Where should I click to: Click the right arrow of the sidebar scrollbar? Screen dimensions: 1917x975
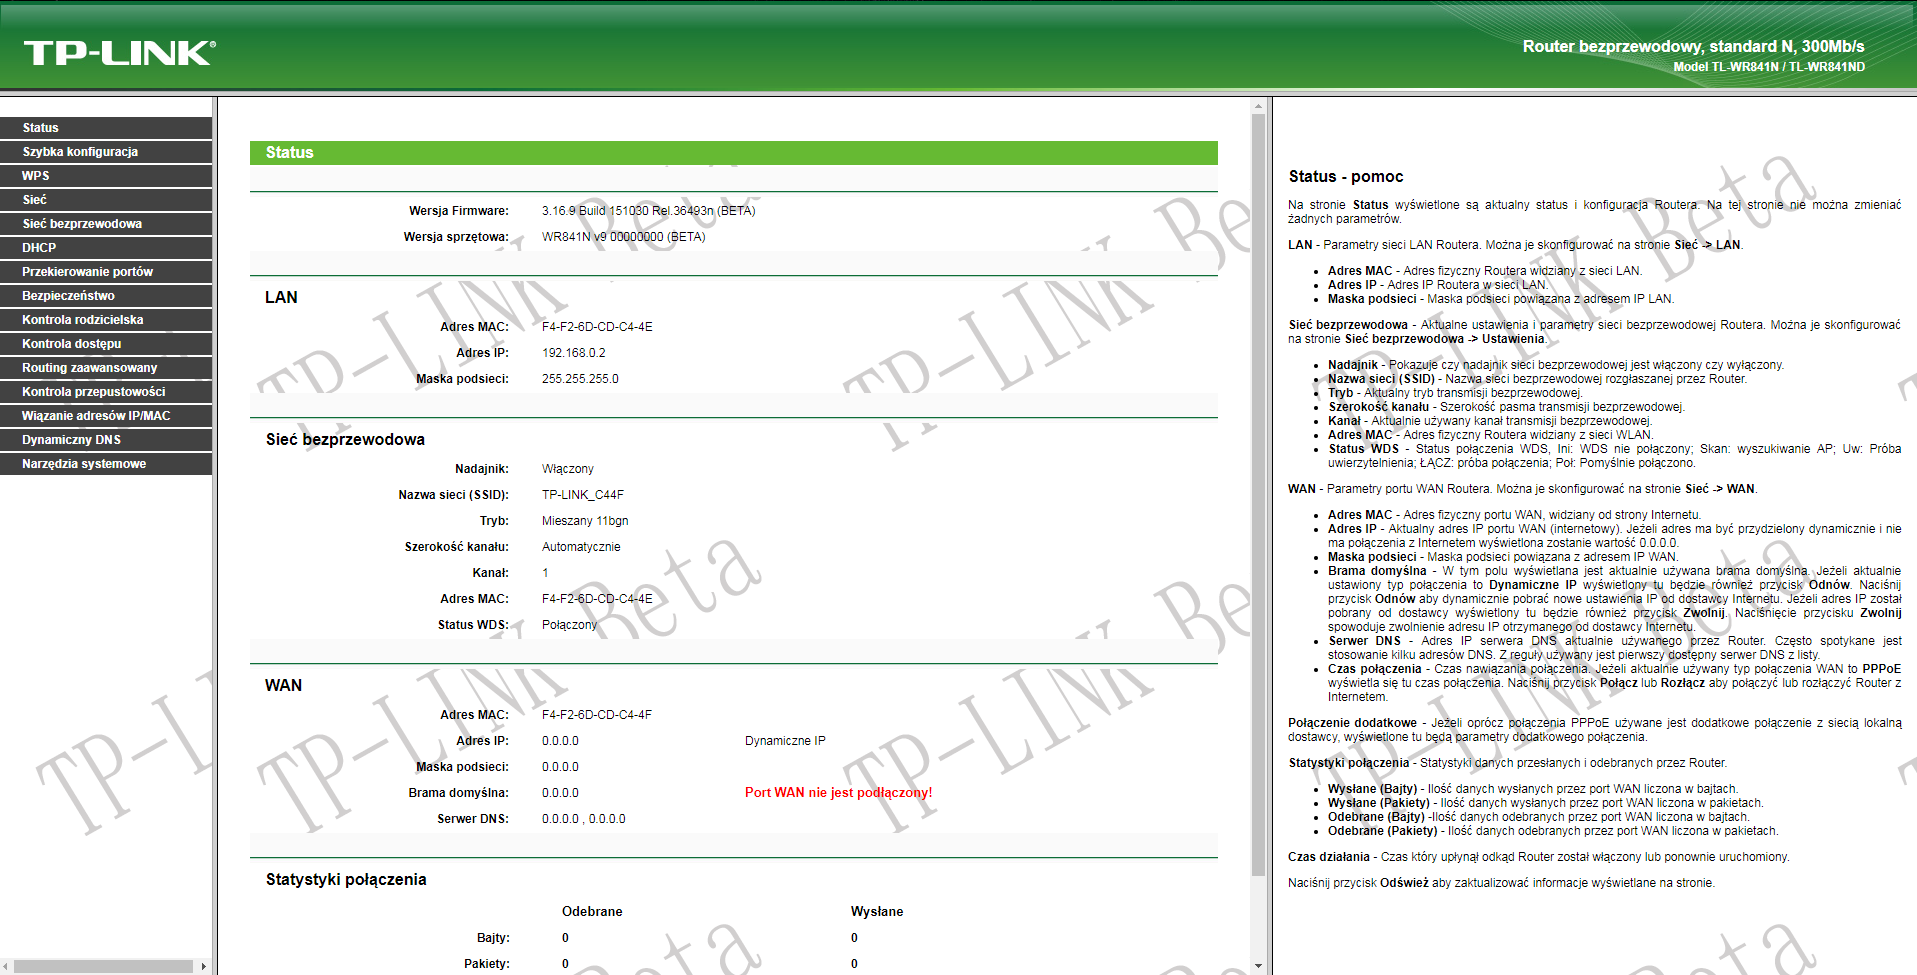coord(204,966)
